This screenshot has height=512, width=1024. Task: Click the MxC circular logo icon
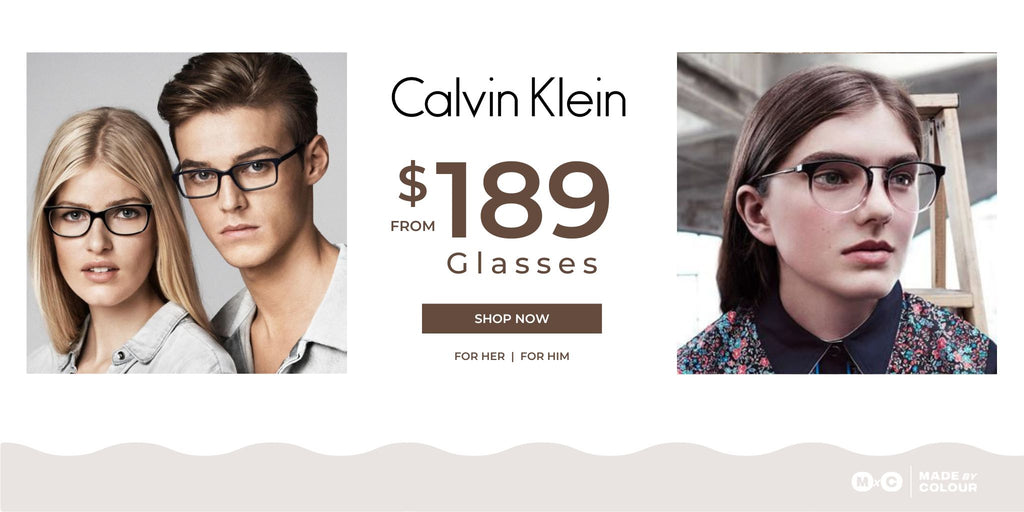tap(877, 482)
